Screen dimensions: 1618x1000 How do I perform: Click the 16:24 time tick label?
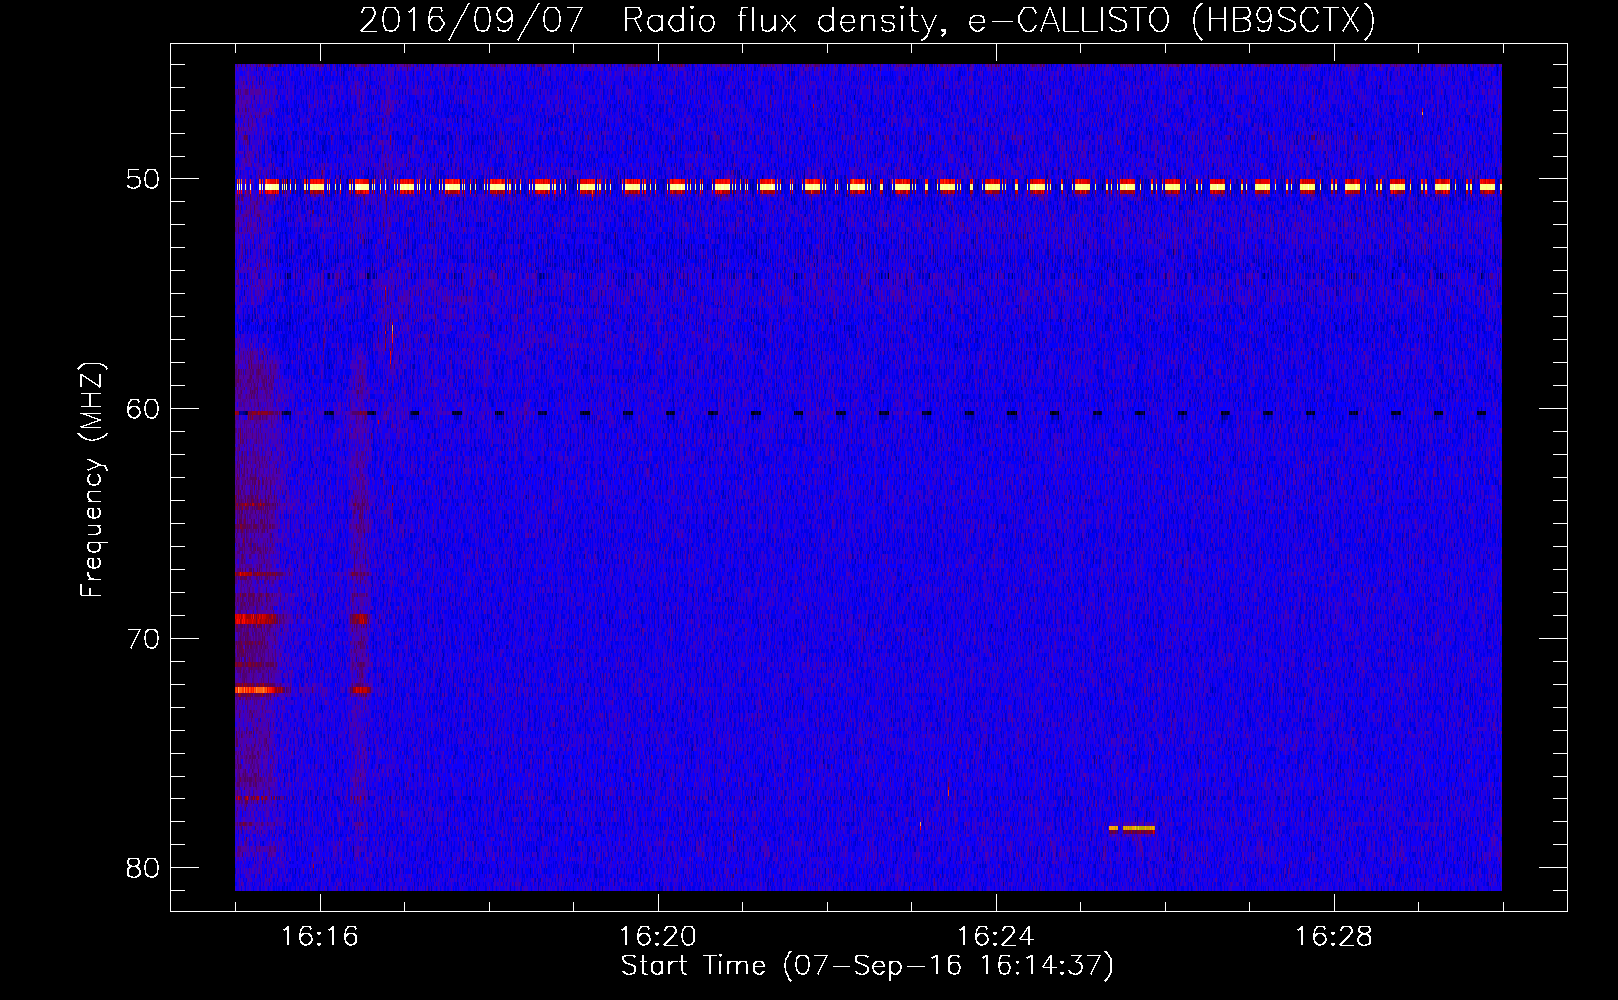coord(995,937)
